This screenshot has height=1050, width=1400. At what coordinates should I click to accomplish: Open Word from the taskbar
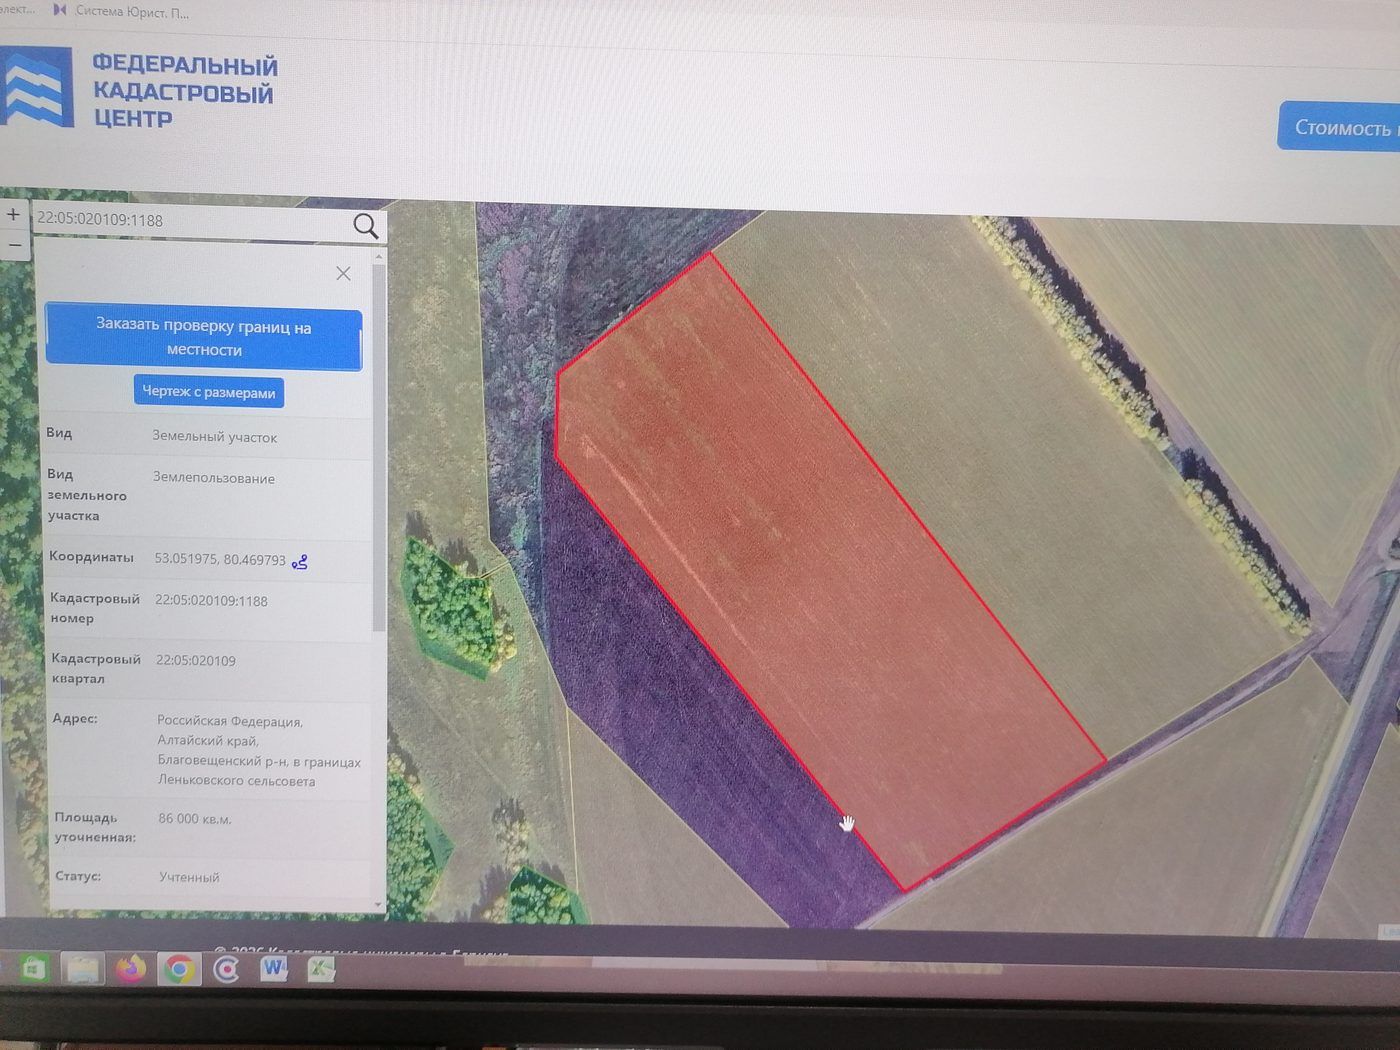(x=274, y=968)
